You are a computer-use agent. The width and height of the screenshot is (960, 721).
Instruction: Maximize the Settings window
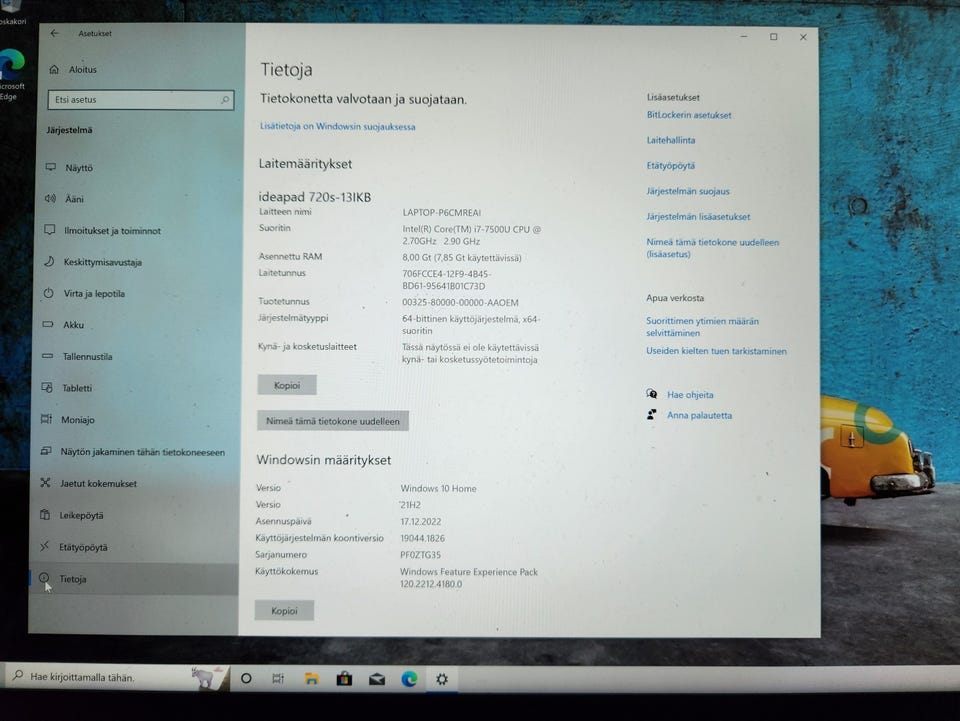774,37
